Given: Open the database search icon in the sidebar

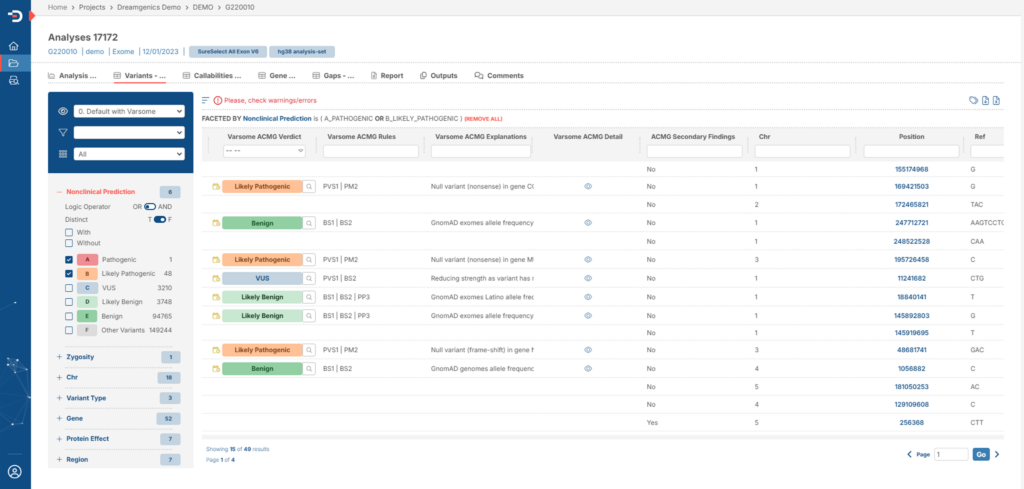Looking at the screenshot, I should [x=14, y=80].
